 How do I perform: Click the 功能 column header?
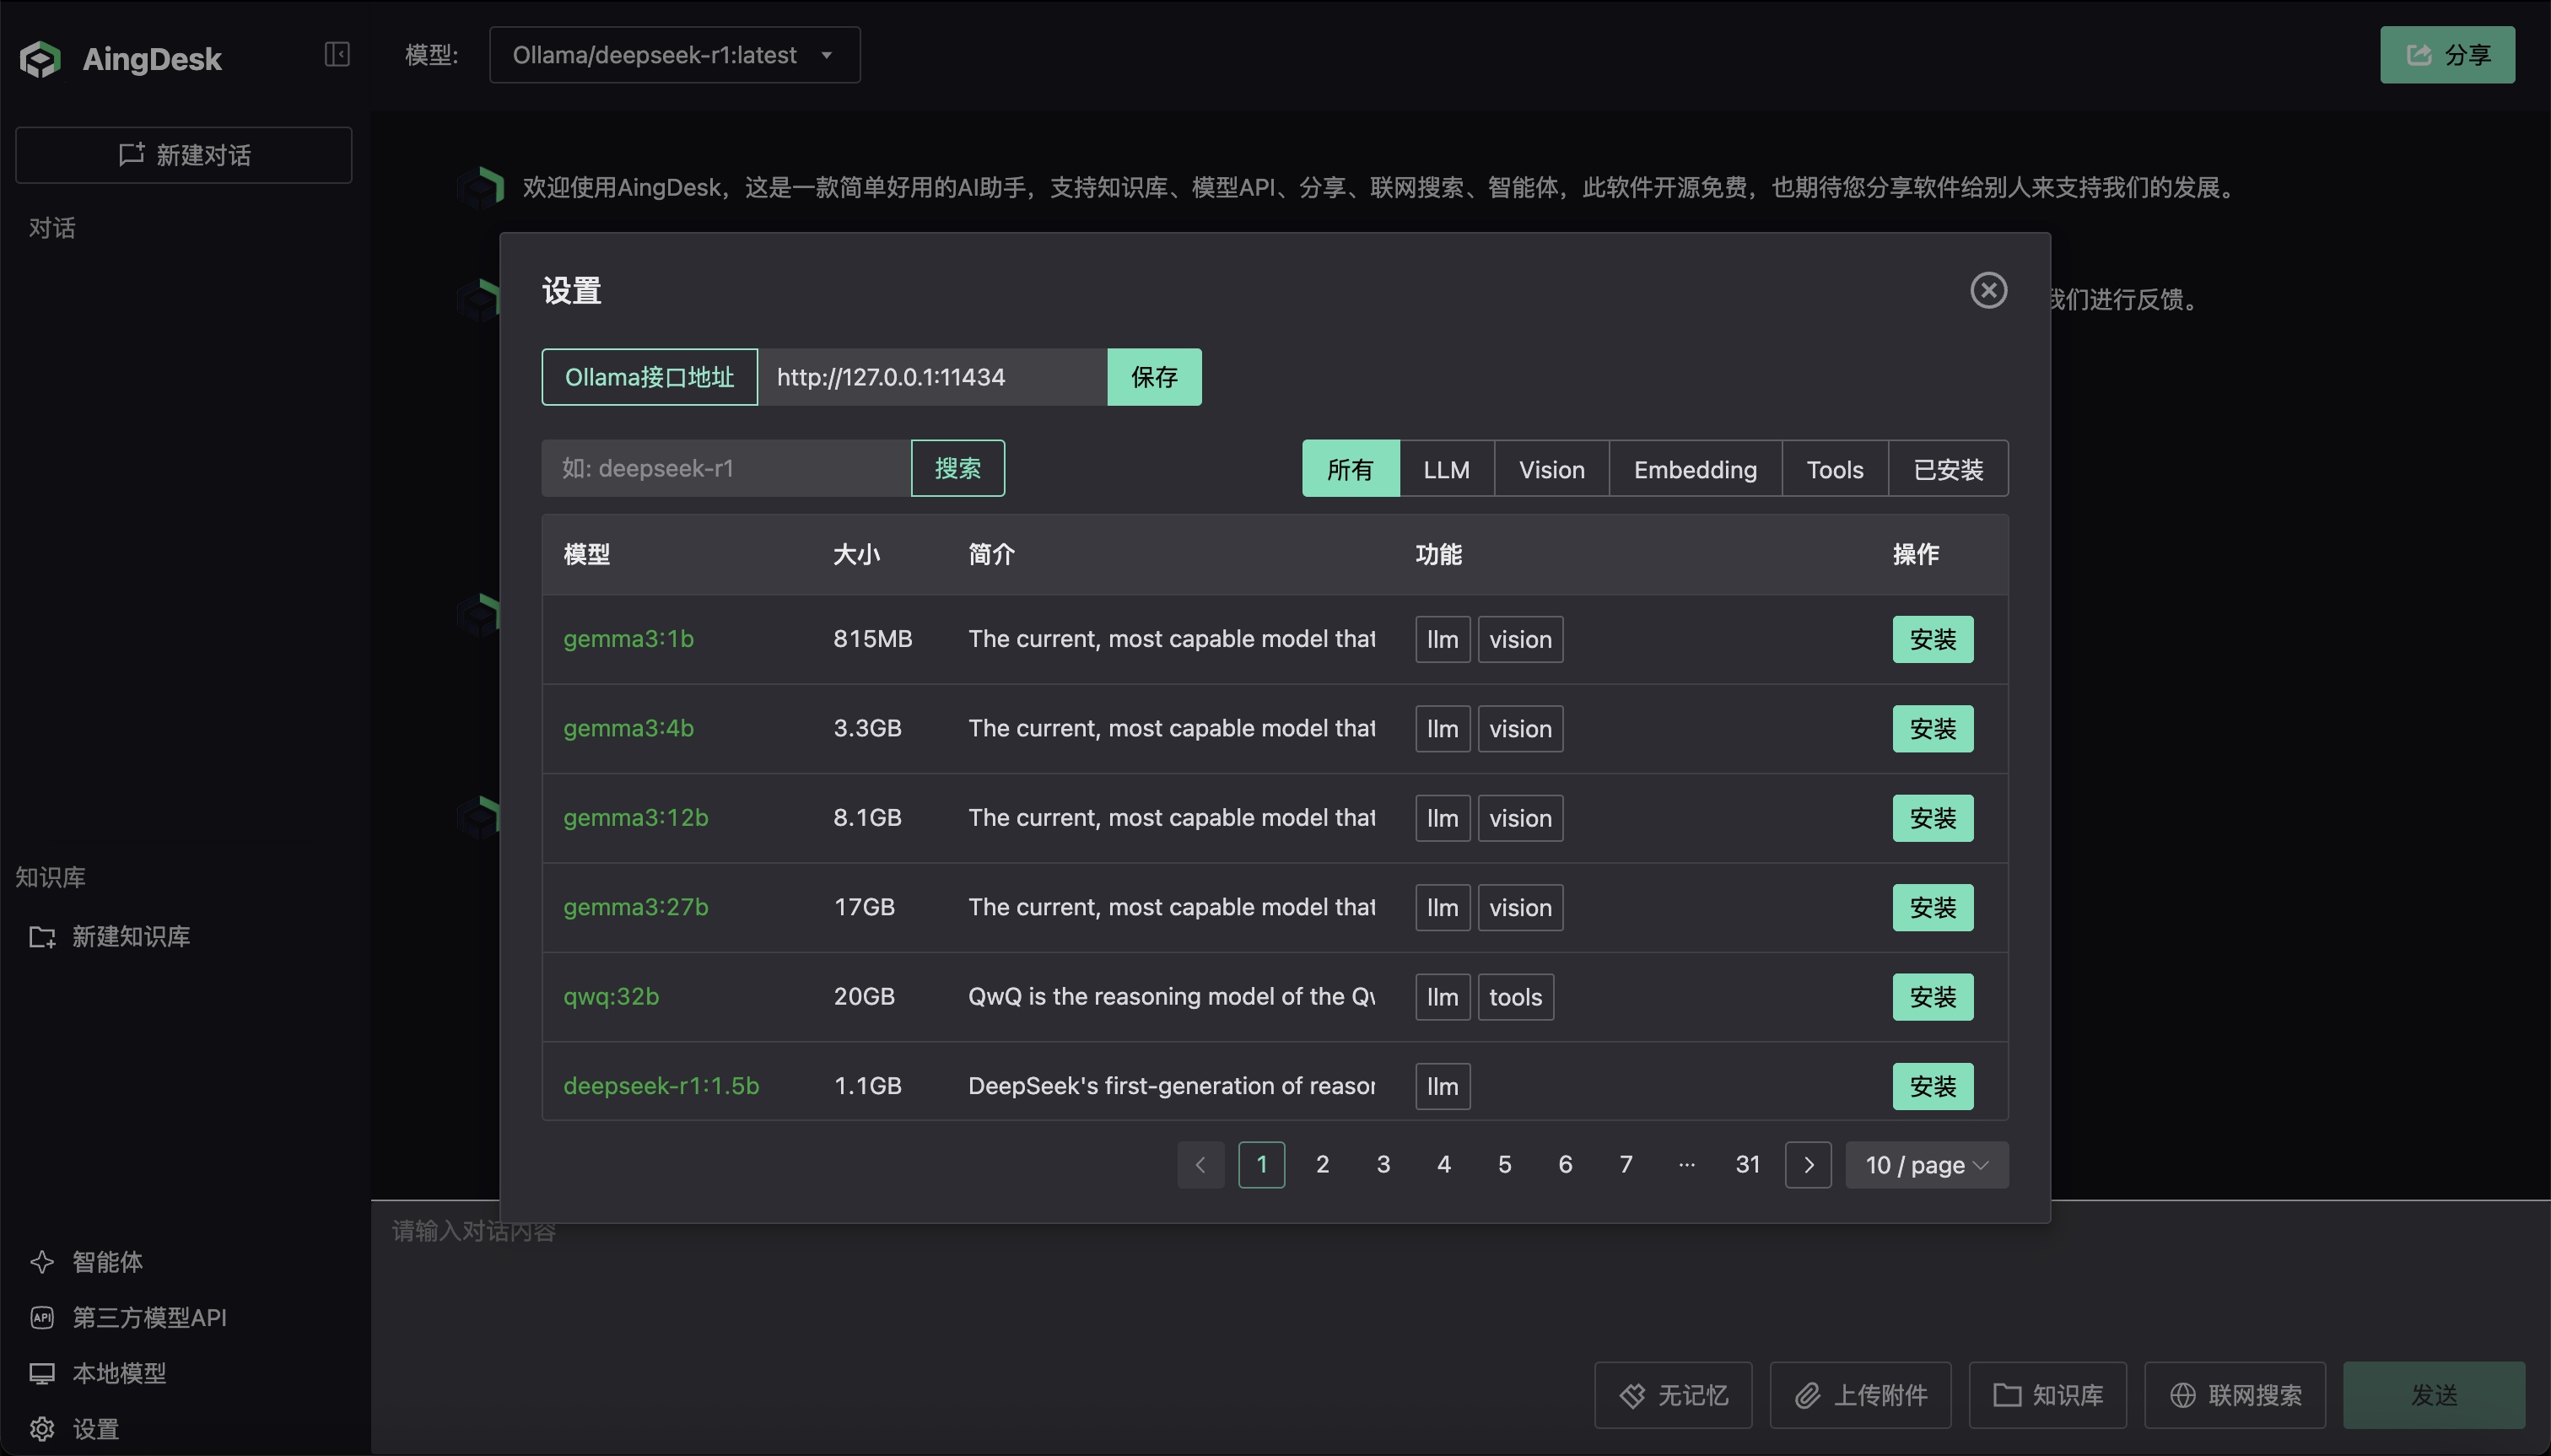(1438, 555)
